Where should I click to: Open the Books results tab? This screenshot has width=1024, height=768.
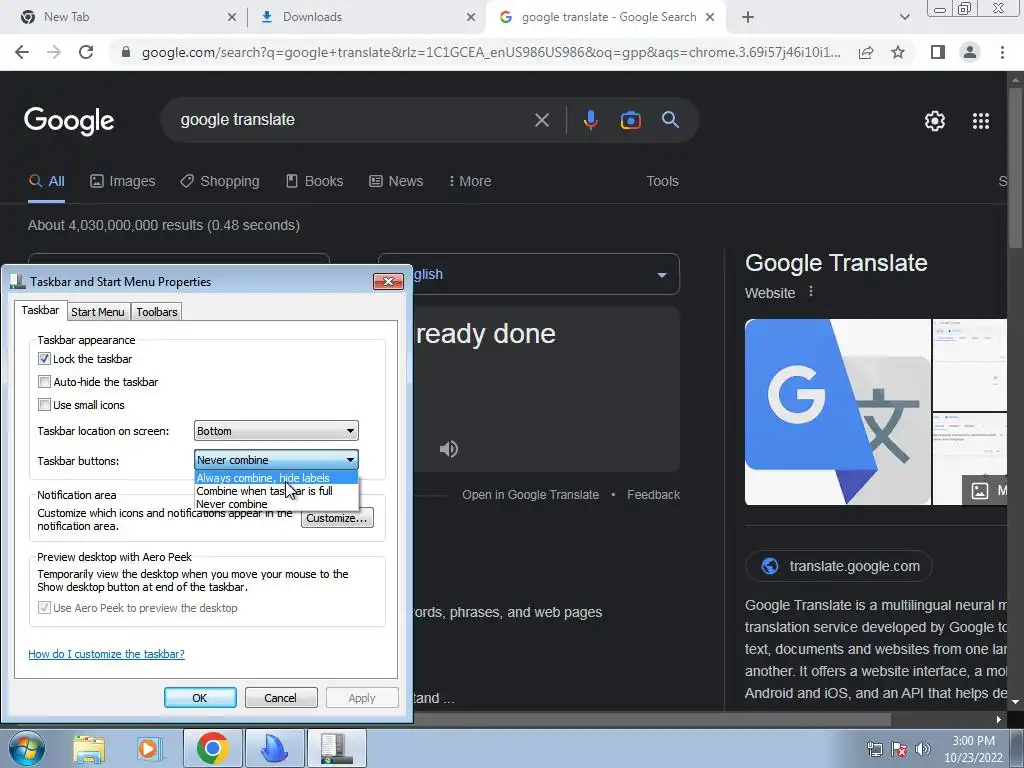point(315,181)
